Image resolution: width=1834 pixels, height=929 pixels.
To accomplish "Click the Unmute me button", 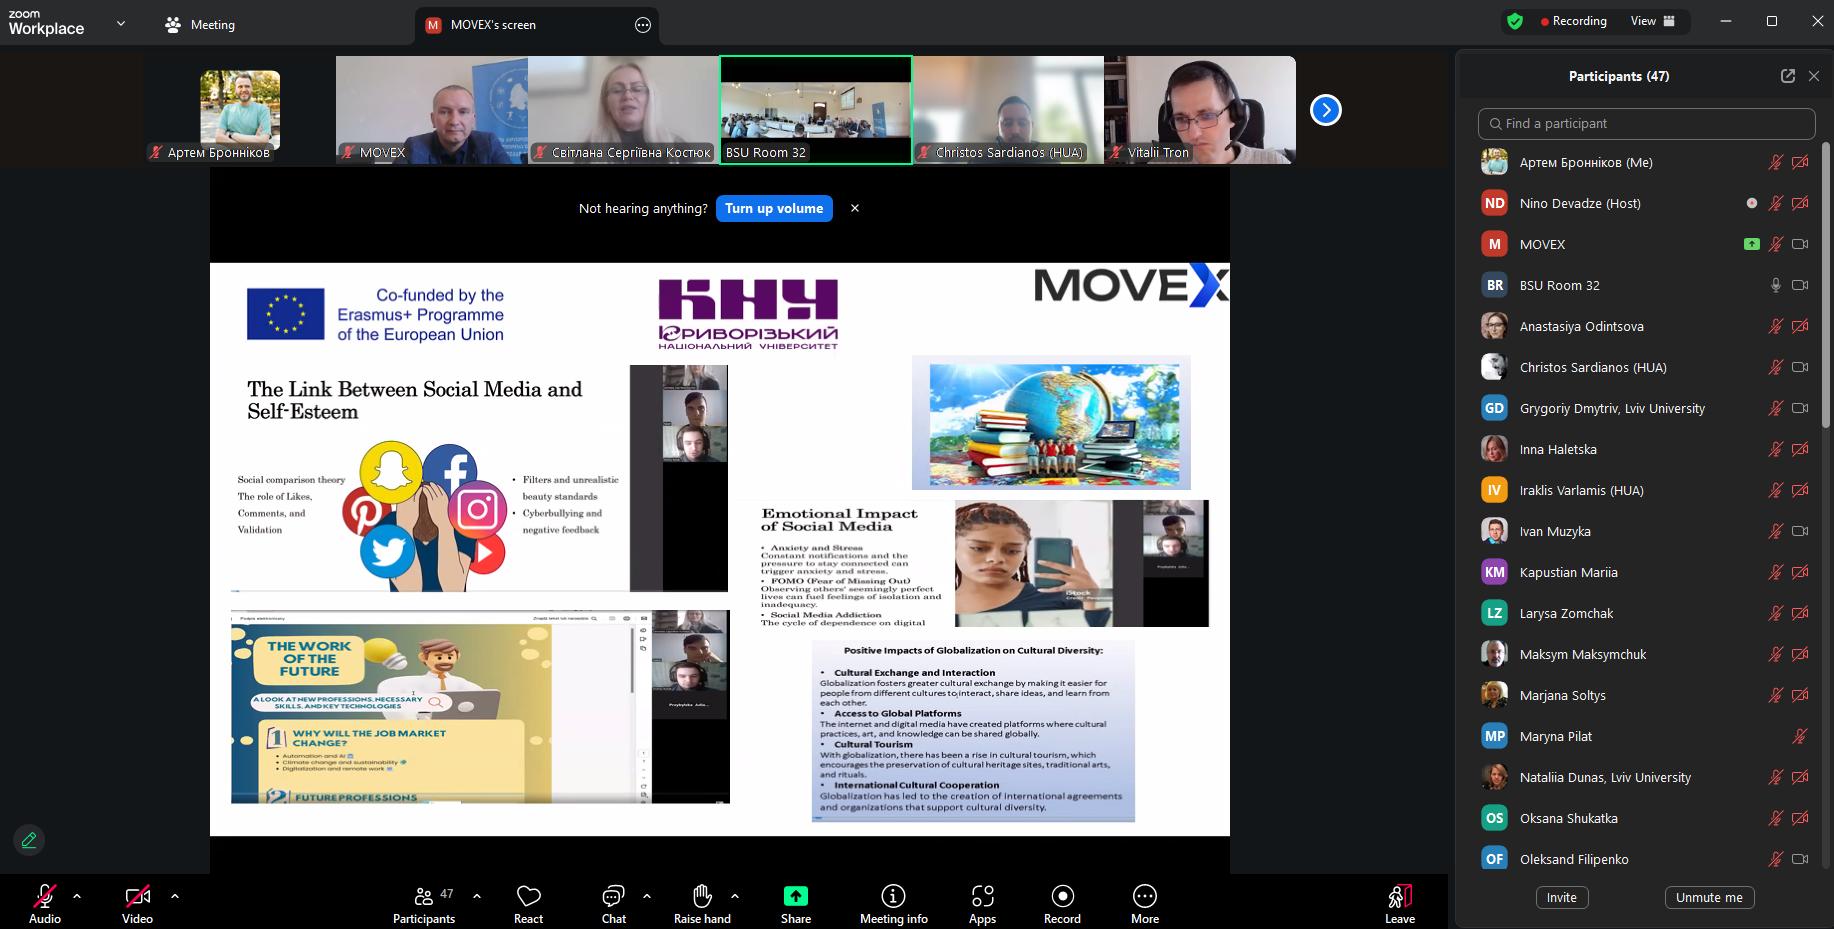I will pos(1708,898).
